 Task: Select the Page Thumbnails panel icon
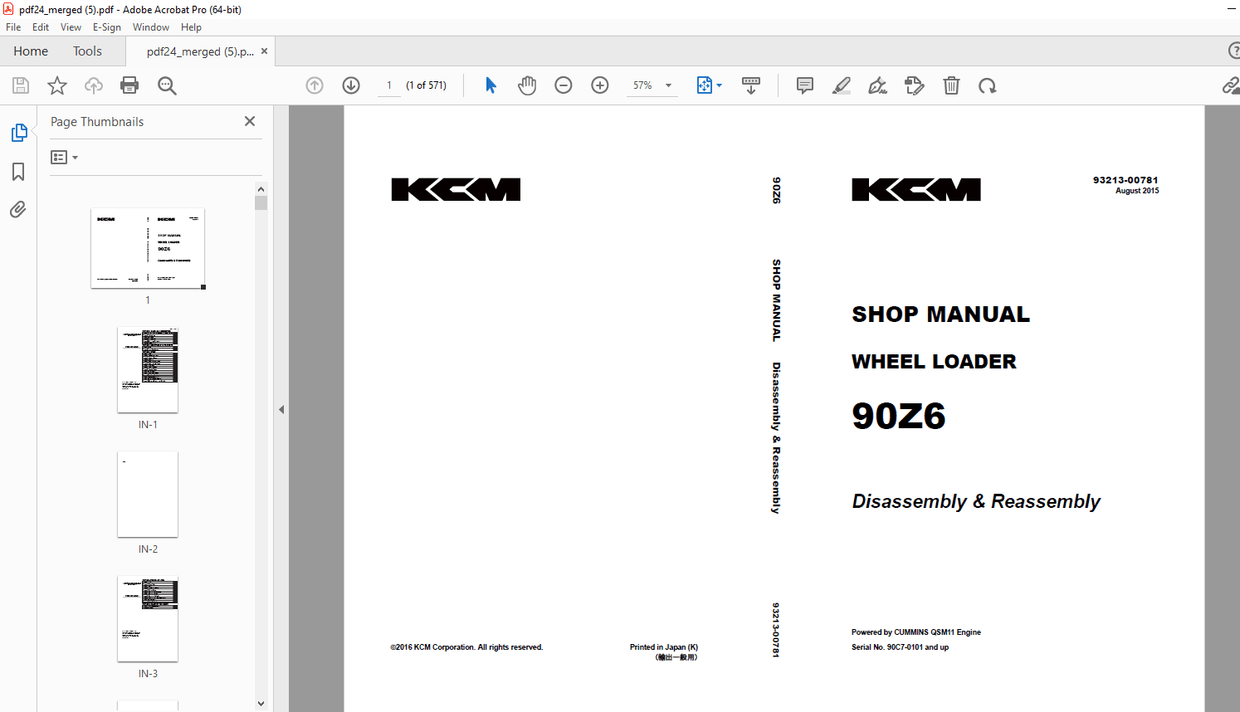(x=19, y=131)
